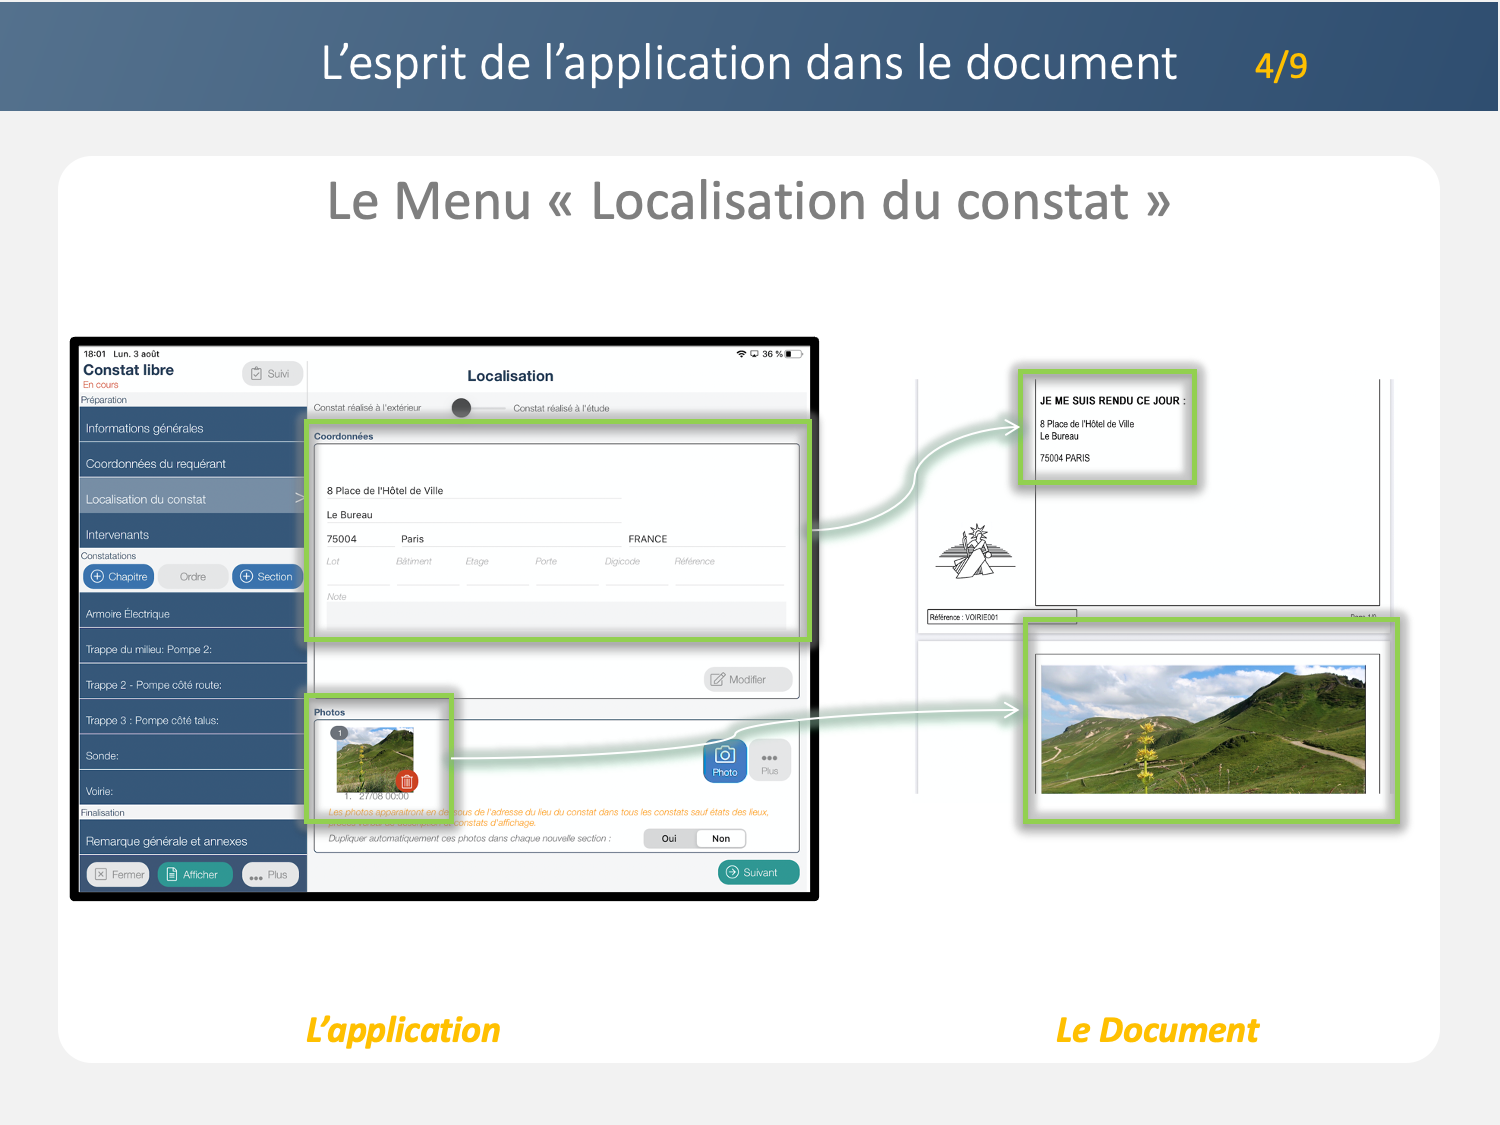
Task: Open Coordonnées du requérant menu item
Action: (190, 464)
